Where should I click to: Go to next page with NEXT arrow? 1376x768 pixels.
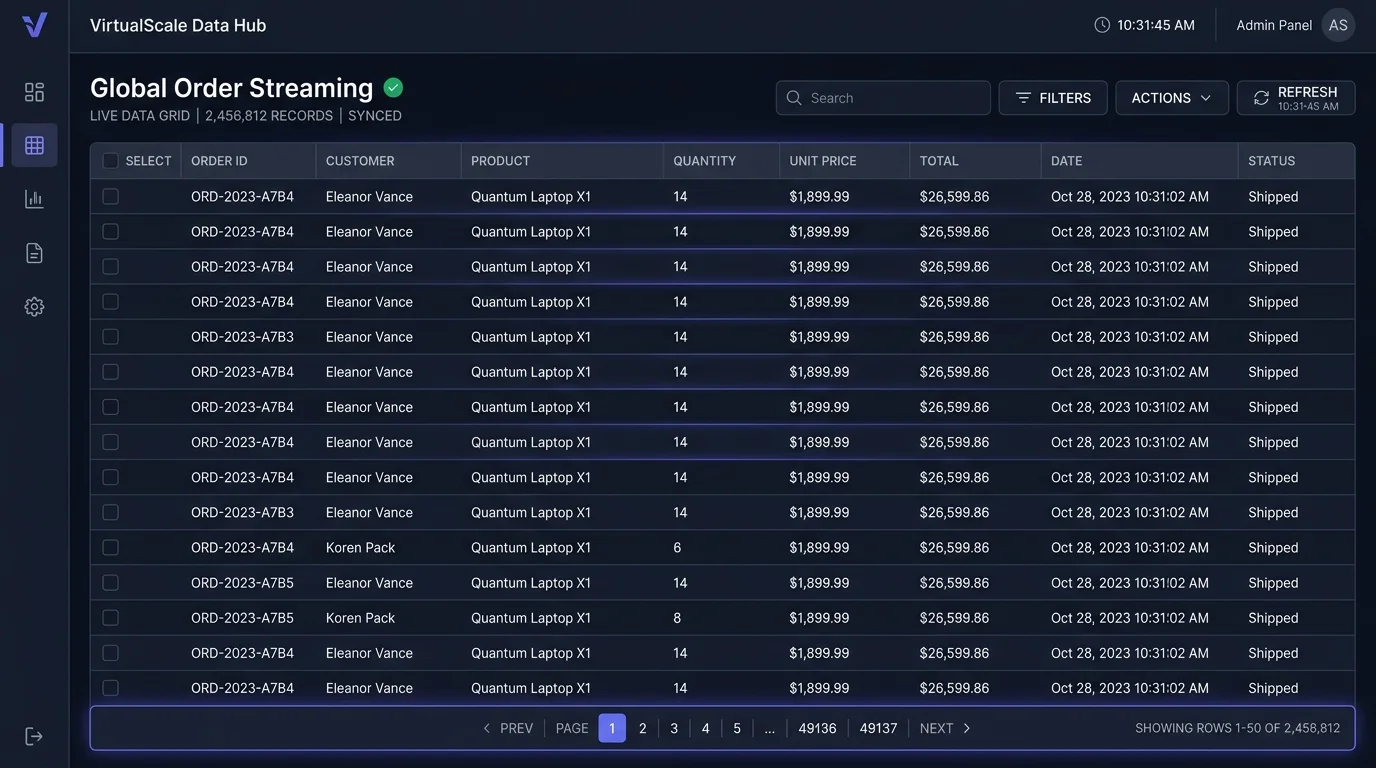pos(945,728)
